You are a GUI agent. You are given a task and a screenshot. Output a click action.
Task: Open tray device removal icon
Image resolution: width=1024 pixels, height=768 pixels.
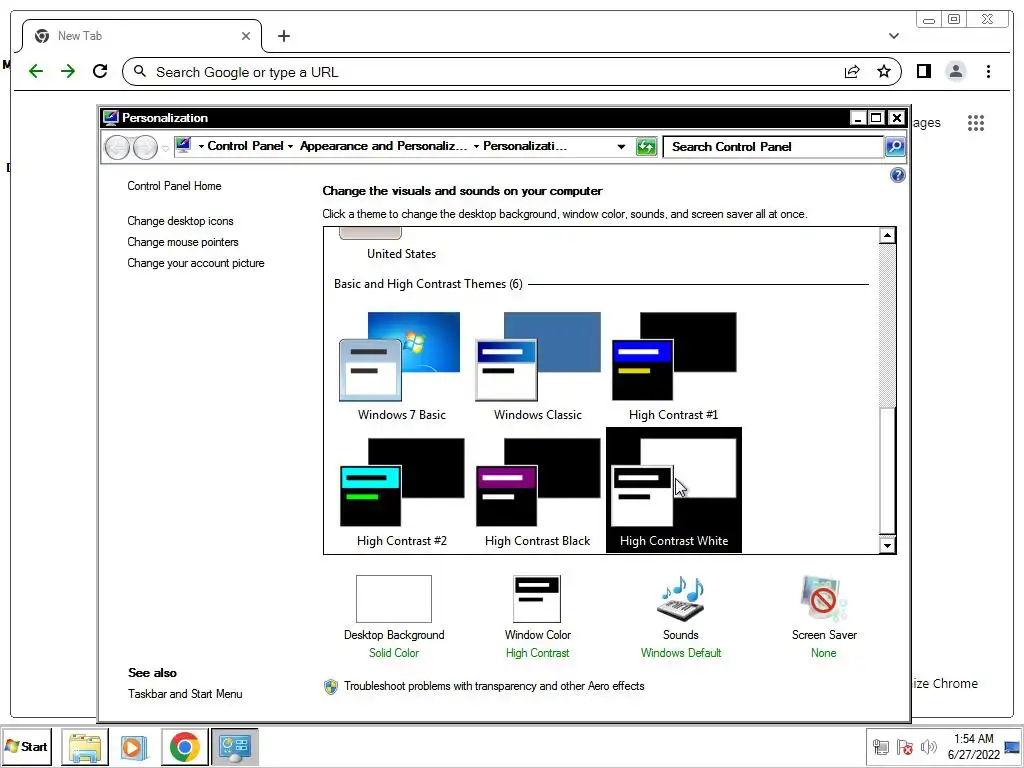[880, 747]
